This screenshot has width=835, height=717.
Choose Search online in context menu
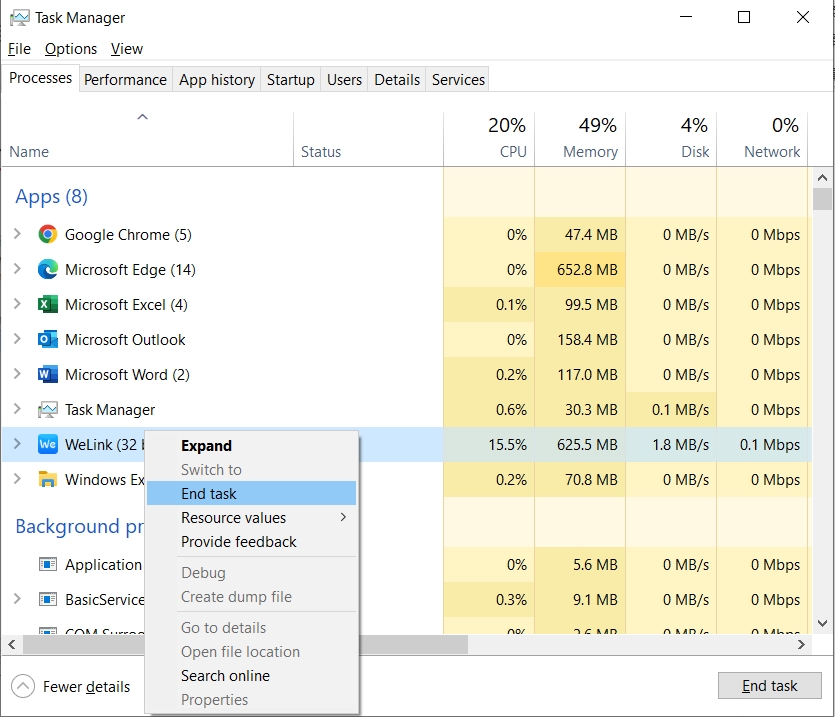pos(251,675)
